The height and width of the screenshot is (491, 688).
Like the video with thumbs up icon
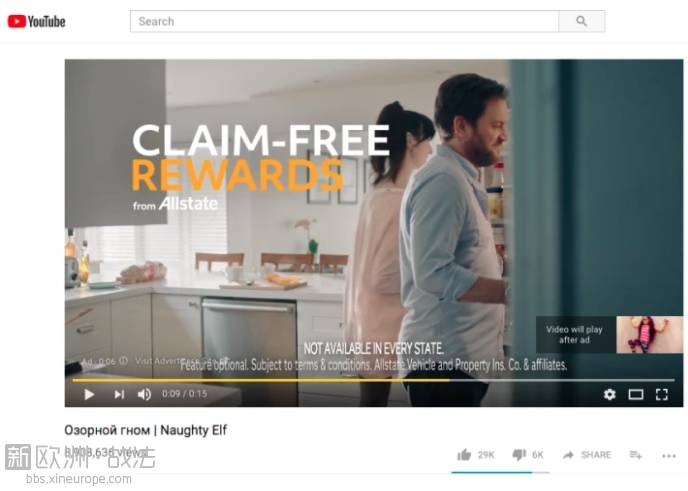click(464, 455)
